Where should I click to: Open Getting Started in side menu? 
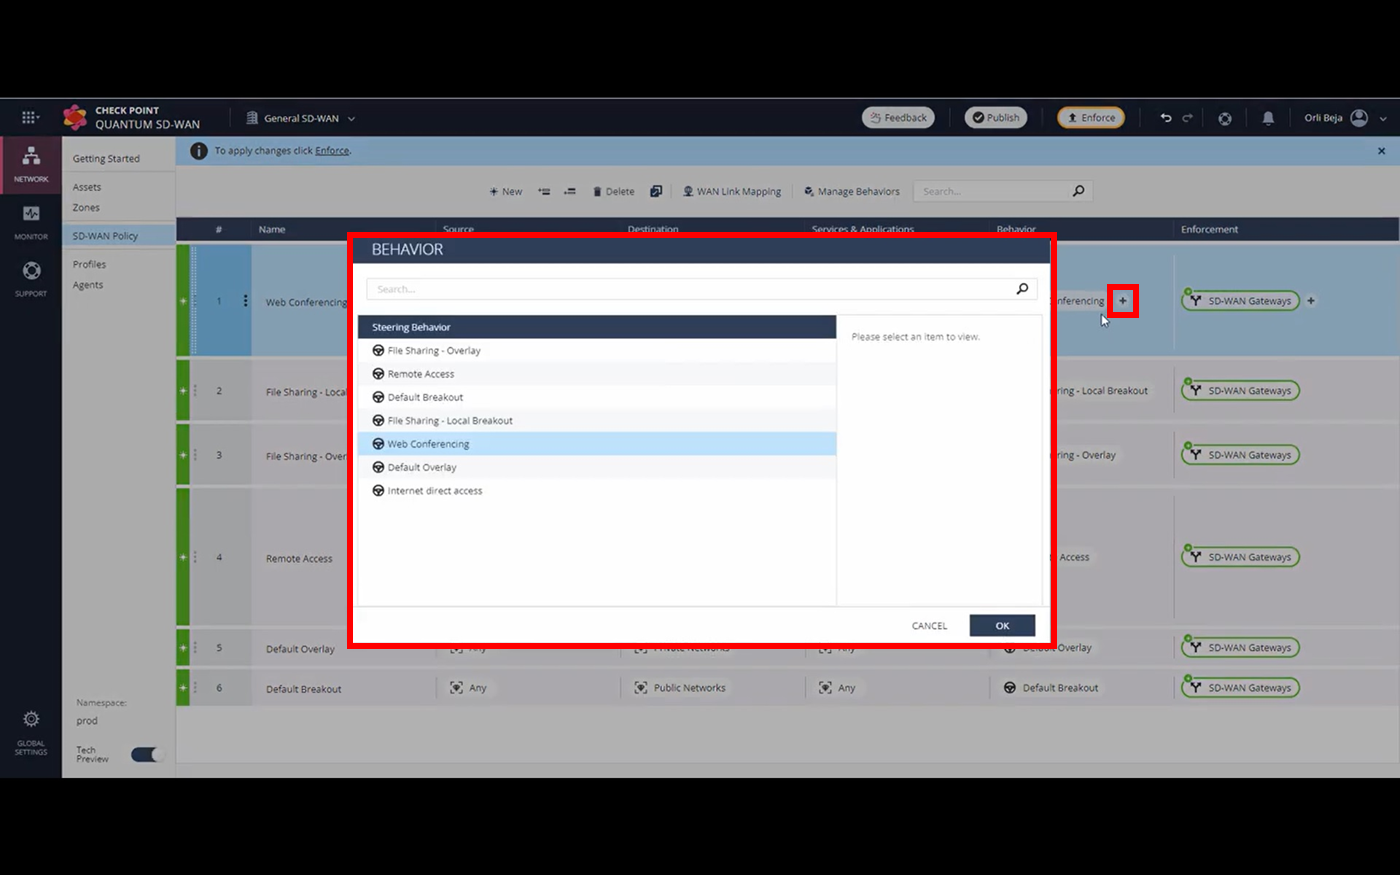[x=106, y=159]
